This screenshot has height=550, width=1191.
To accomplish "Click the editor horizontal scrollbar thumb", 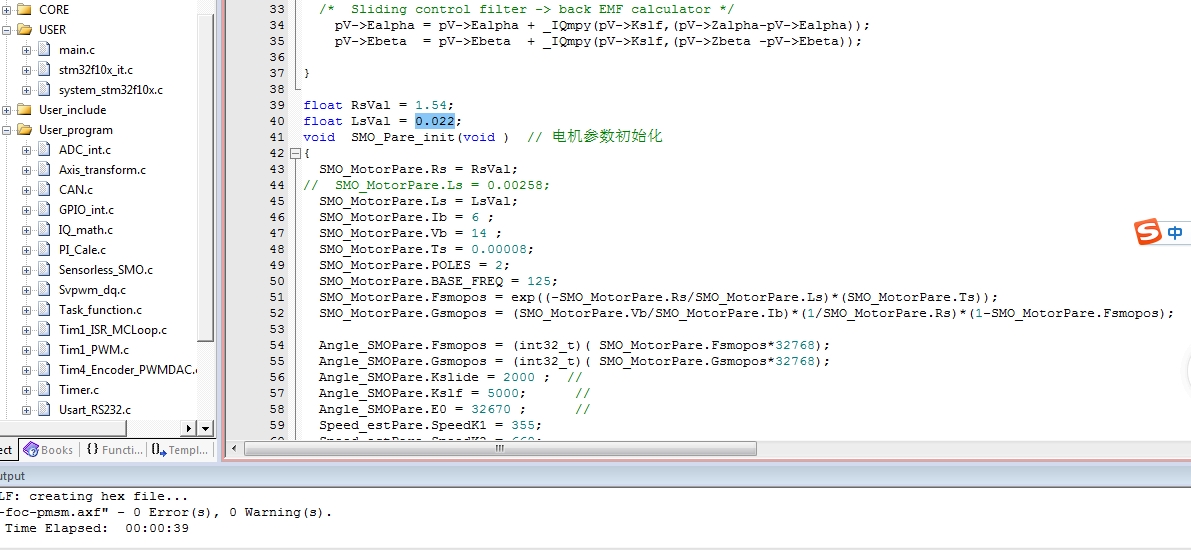I will tap(500, 448).
